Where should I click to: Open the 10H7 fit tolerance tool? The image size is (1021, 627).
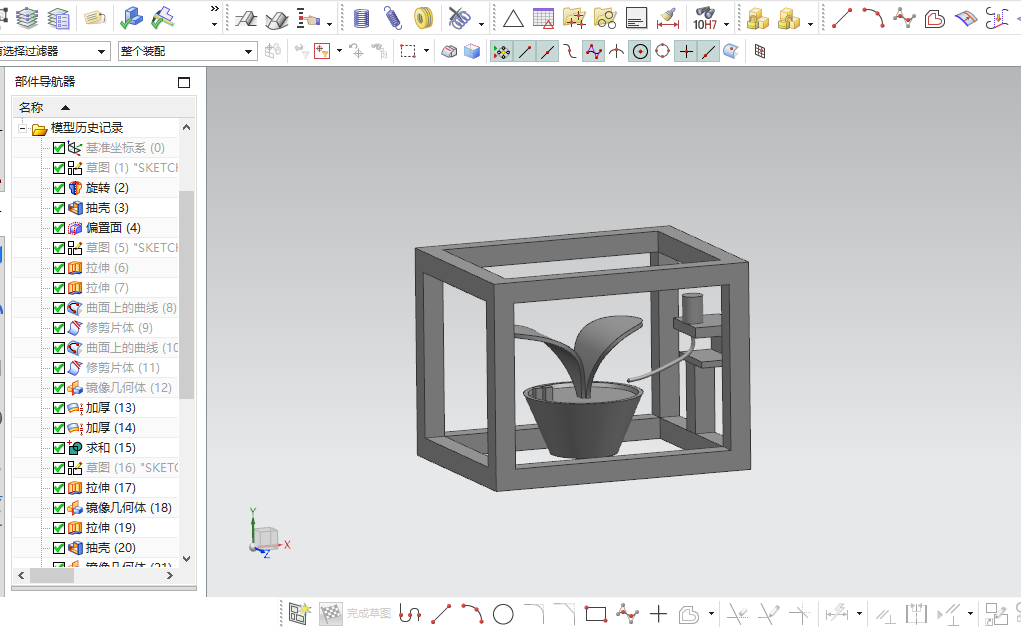(705, 18)
